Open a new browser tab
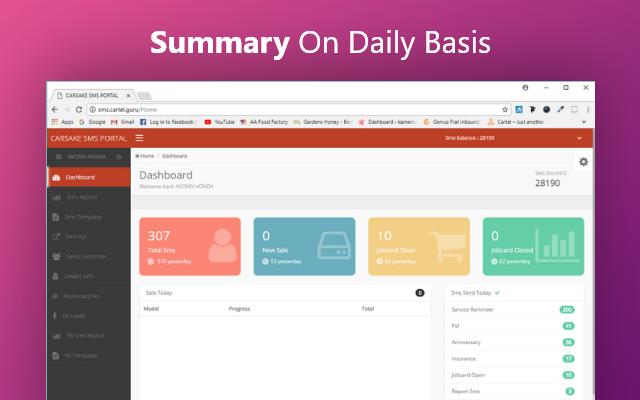 [144, 96]
